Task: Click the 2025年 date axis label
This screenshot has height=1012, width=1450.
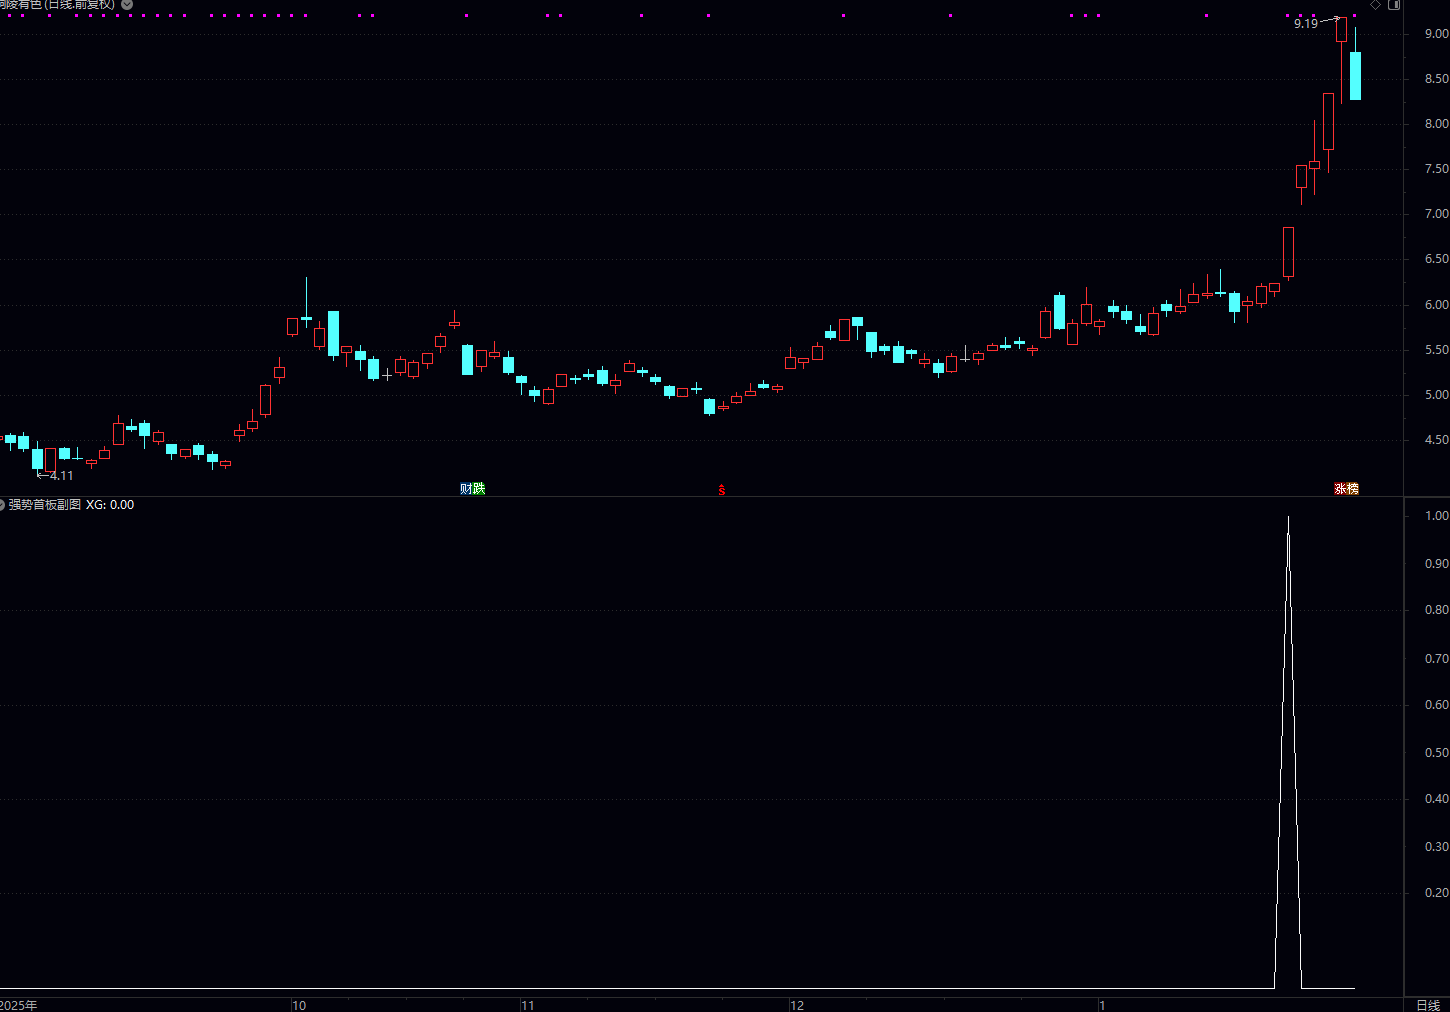Action: (x=19, y=1005)
